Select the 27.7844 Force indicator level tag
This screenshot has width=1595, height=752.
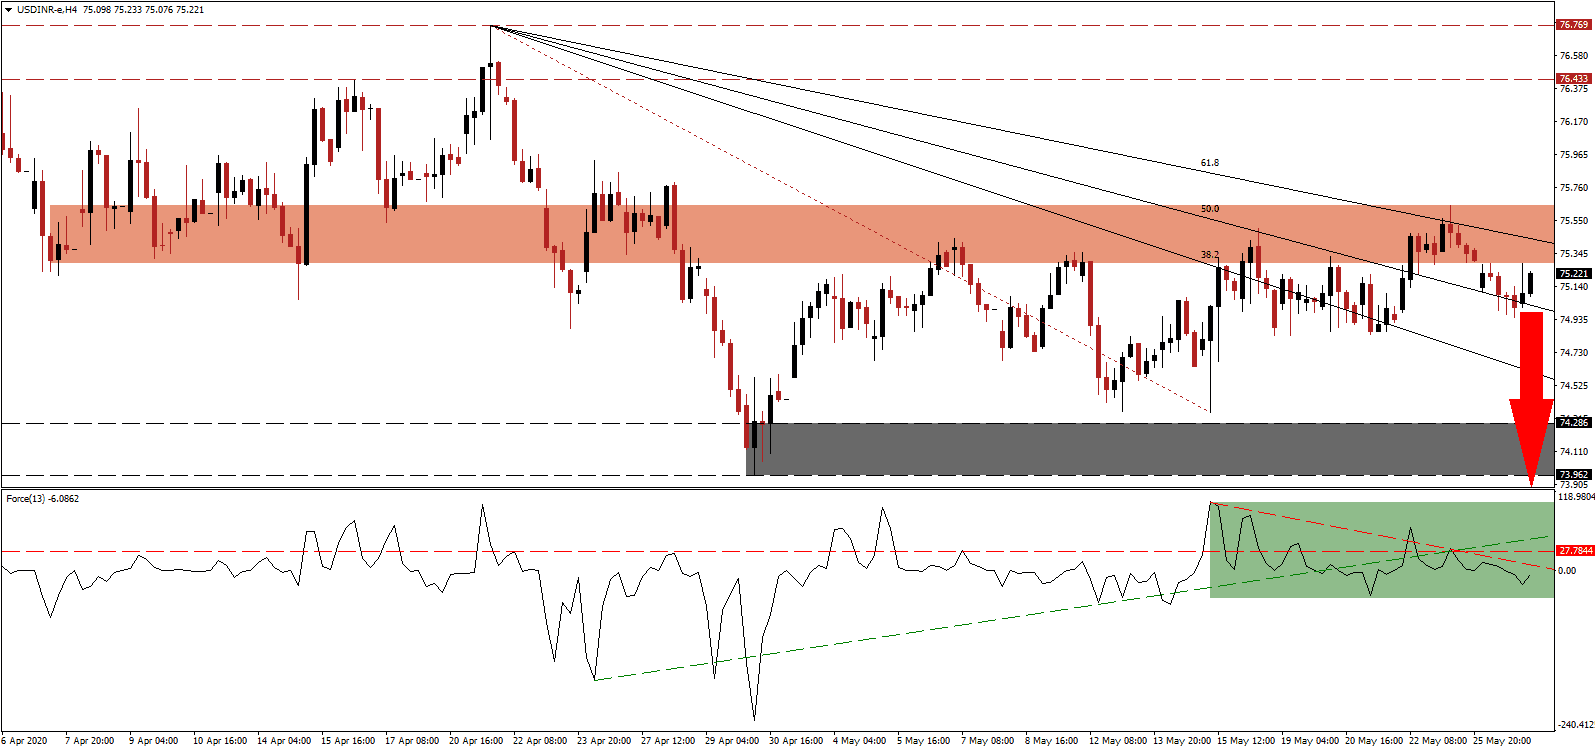(x=1575, y=551)
